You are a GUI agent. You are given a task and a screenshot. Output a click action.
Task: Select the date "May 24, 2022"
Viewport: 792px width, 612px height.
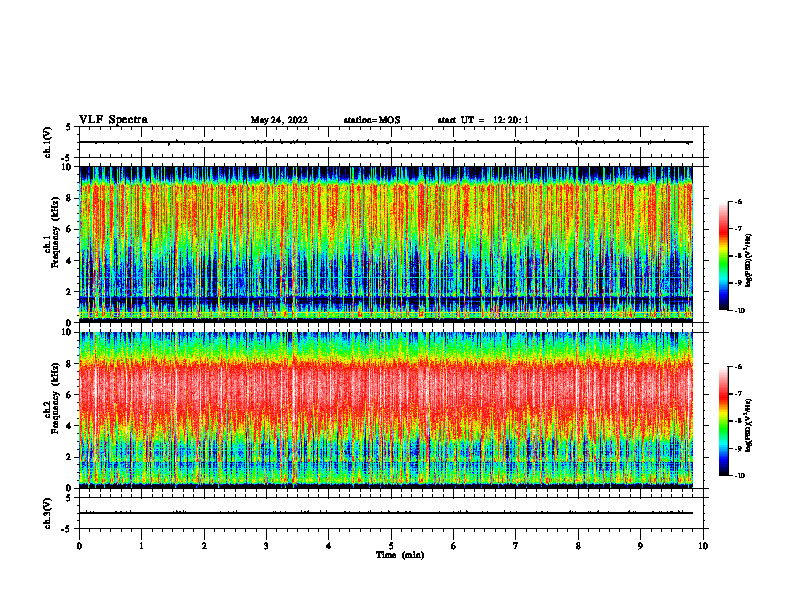tap(279, 120)
